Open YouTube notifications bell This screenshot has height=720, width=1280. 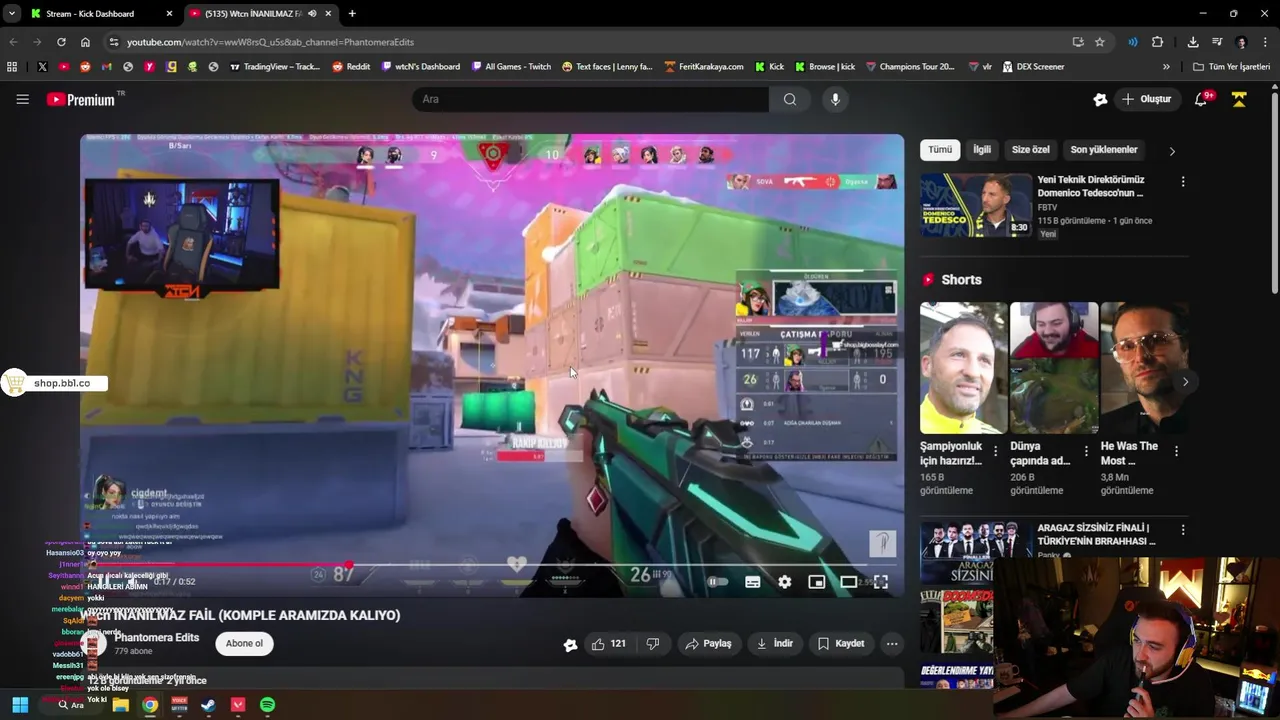coord(1202,99)
